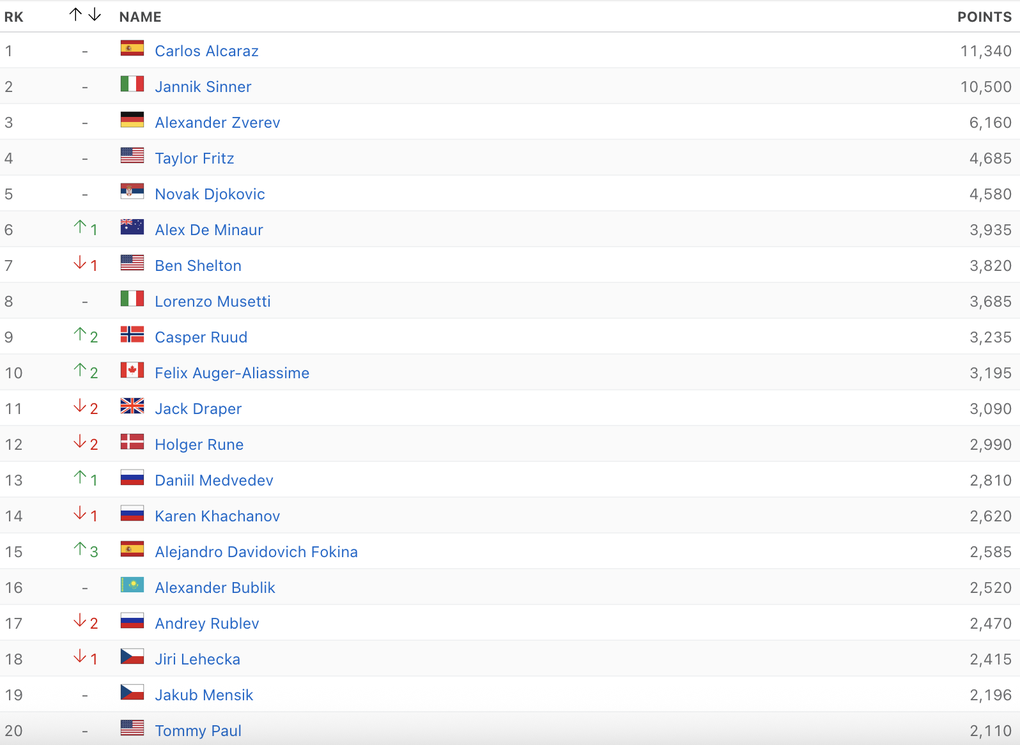Go to Daniil Medvedev's player page
The height and width of the screenshot is (745, 1020).
pos(214,480)
